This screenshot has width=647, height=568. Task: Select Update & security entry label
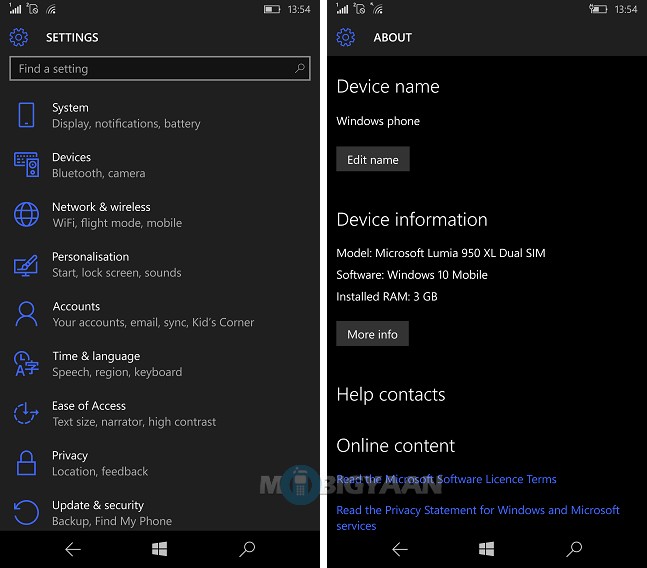click(98, 505)
